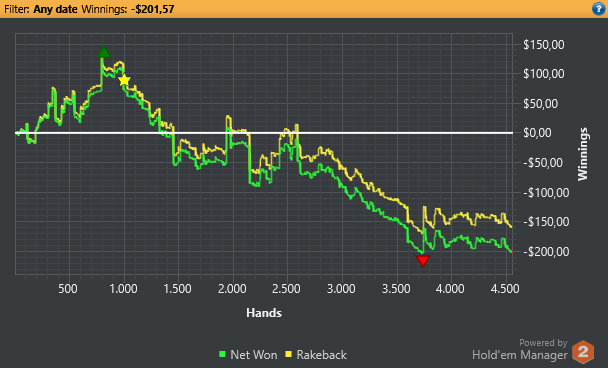Select the yellow star marker on graph
This screenshot has height=368, width=608.
coord(124,80)
